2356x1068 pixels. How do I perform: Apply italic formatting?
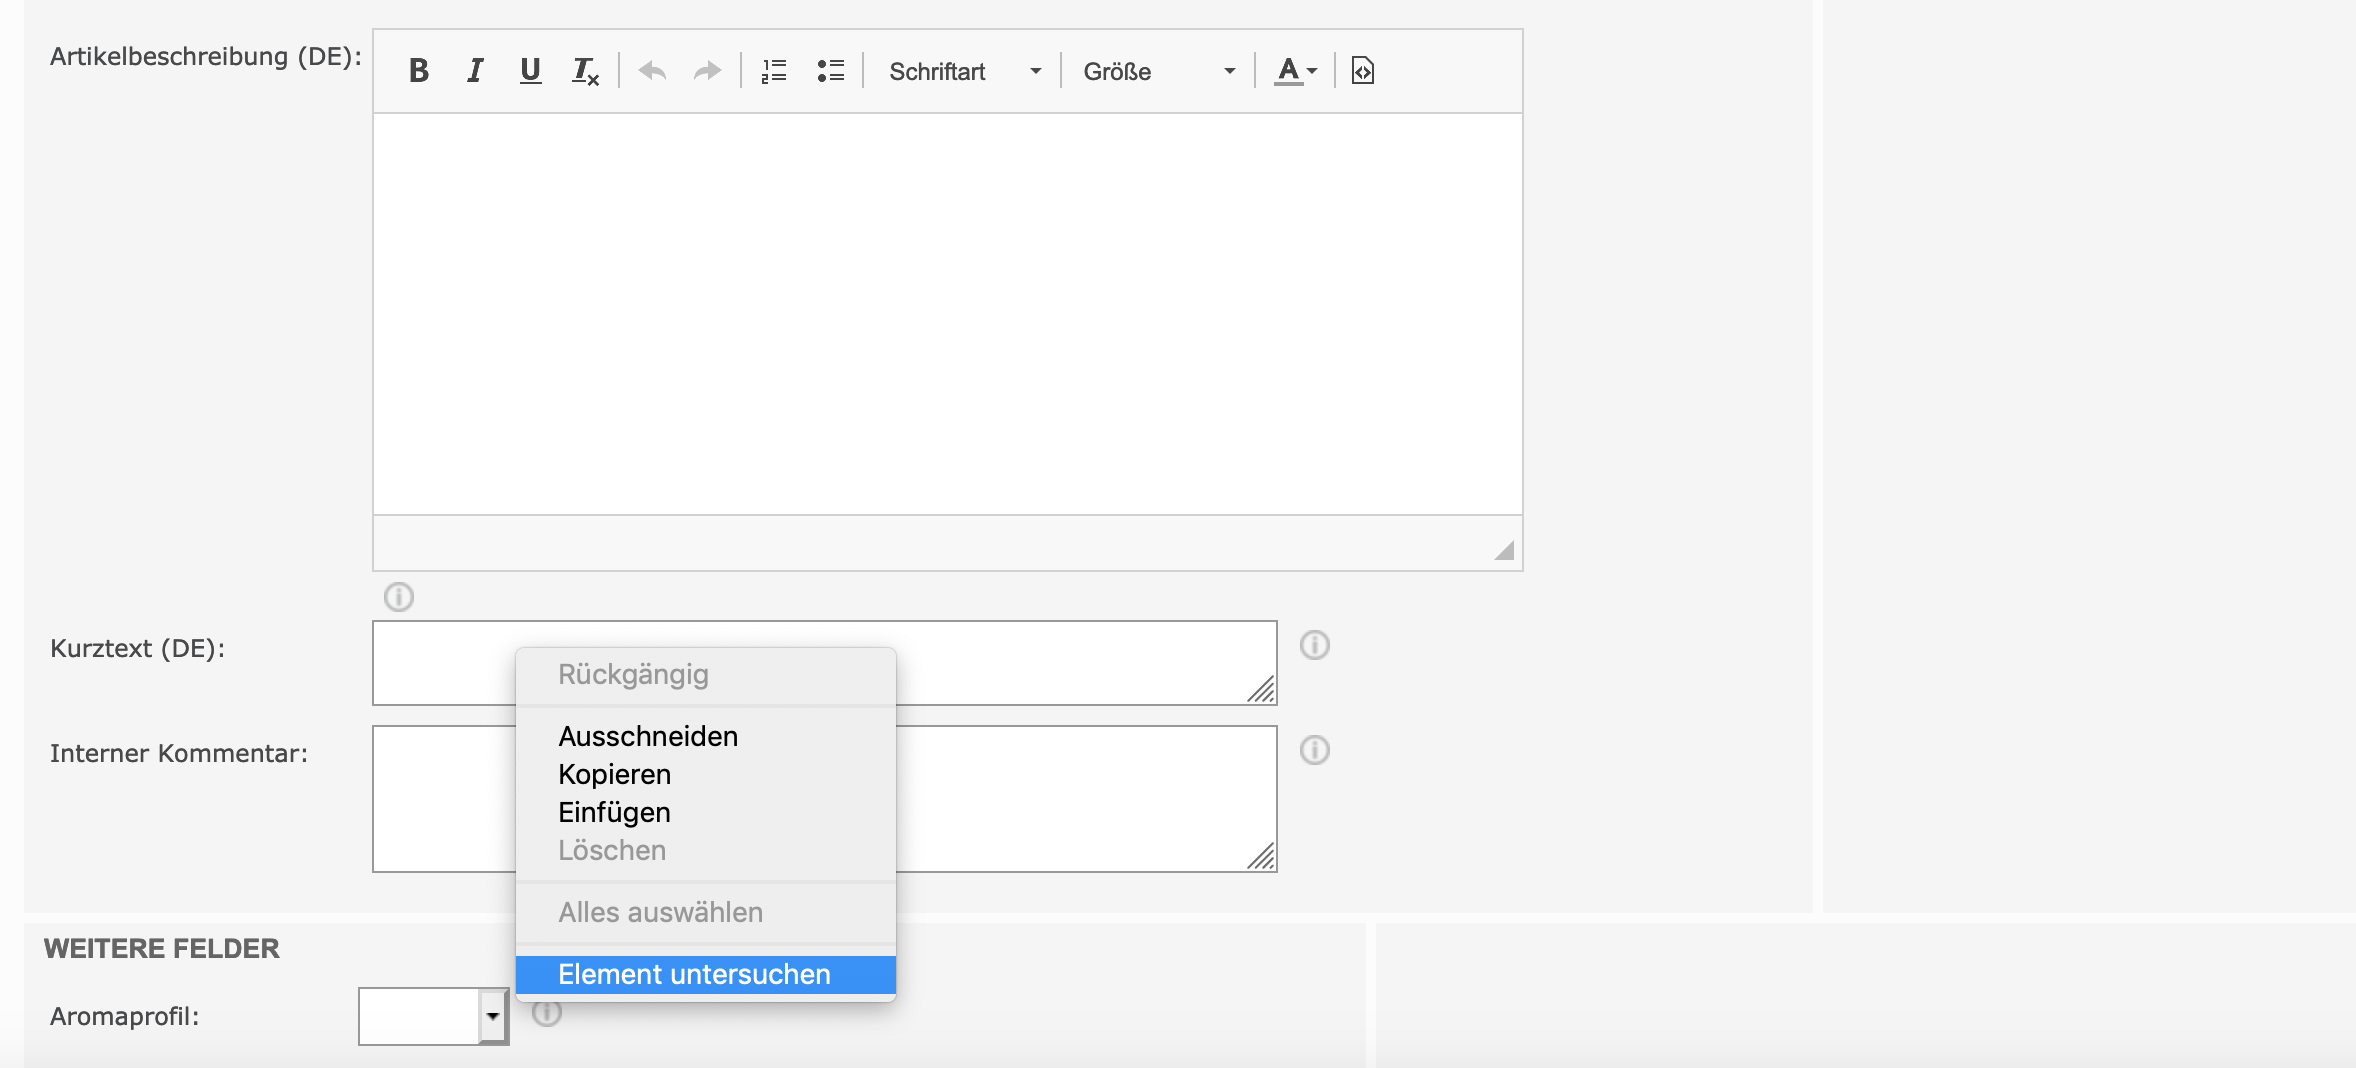[x=475, y=71]
